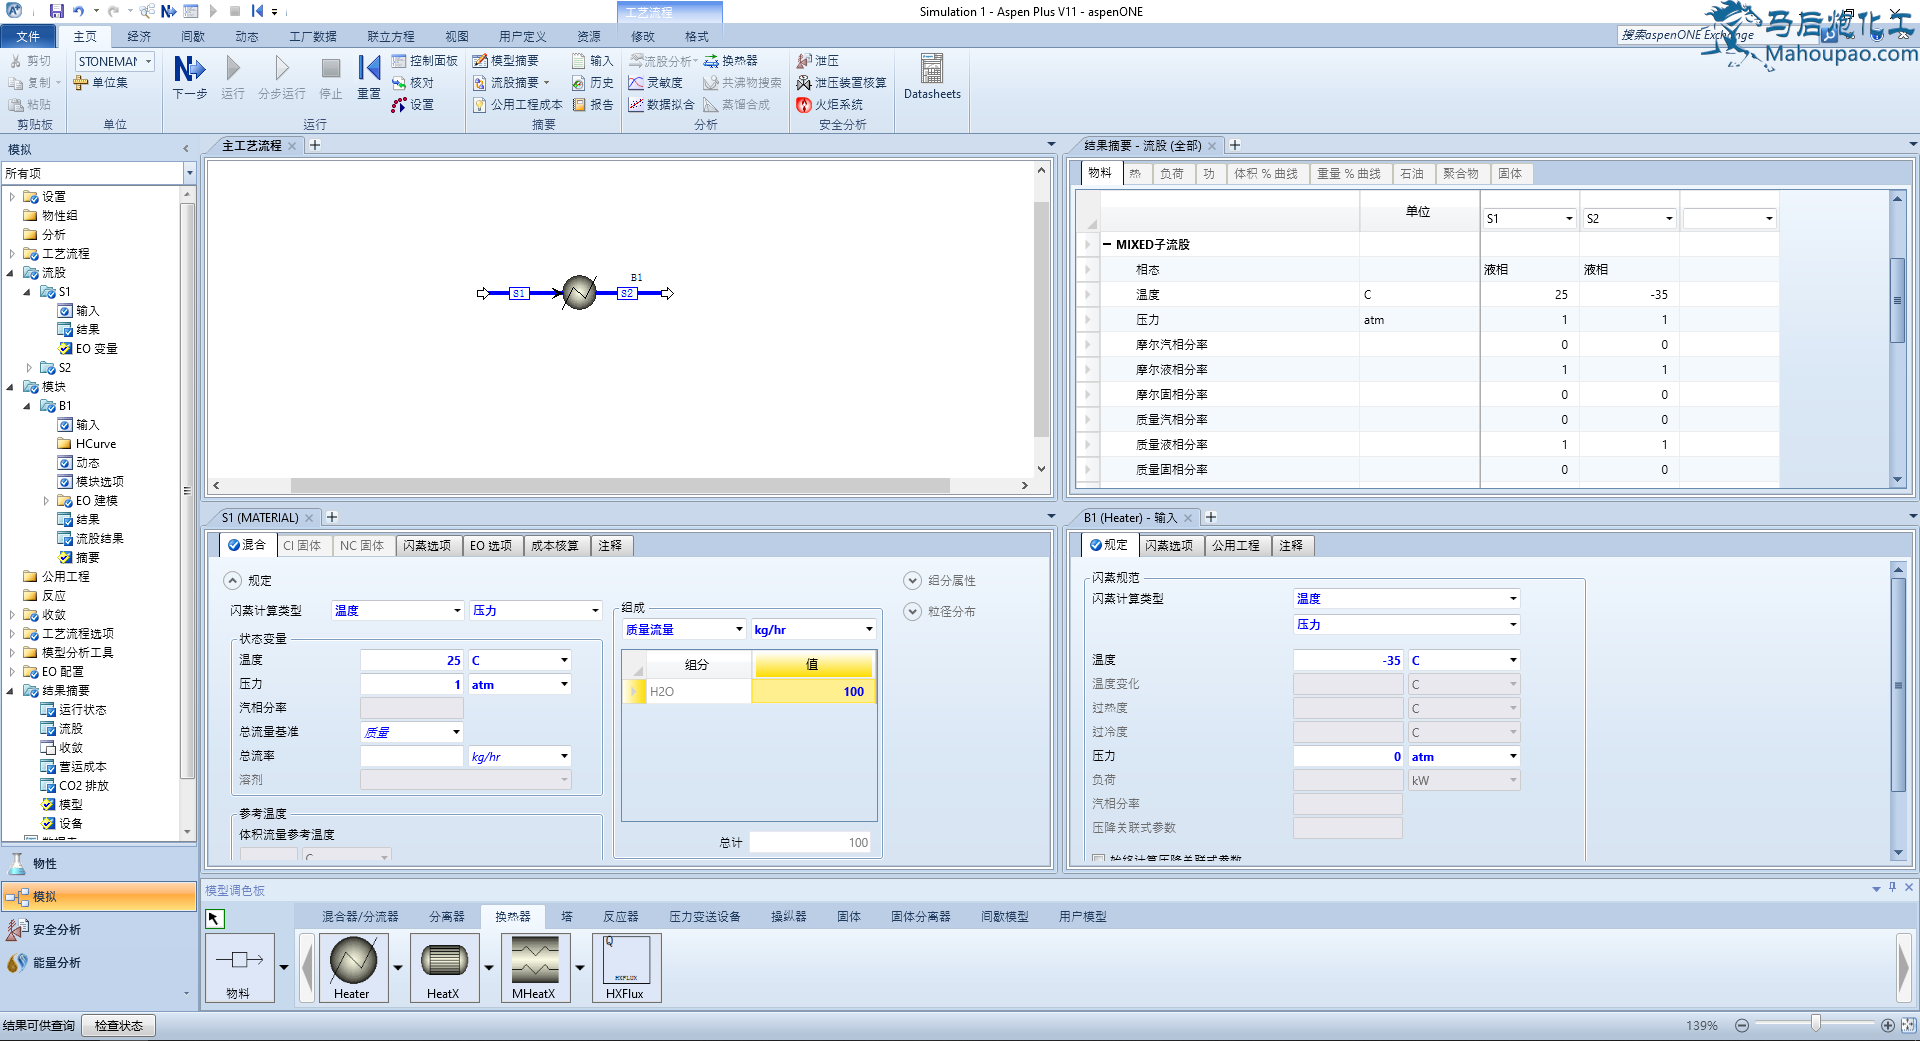The height and width of the screenshot is (1041, 1920).
Task: Open Model Summary (模型摘要)
Action: (506, 61)
